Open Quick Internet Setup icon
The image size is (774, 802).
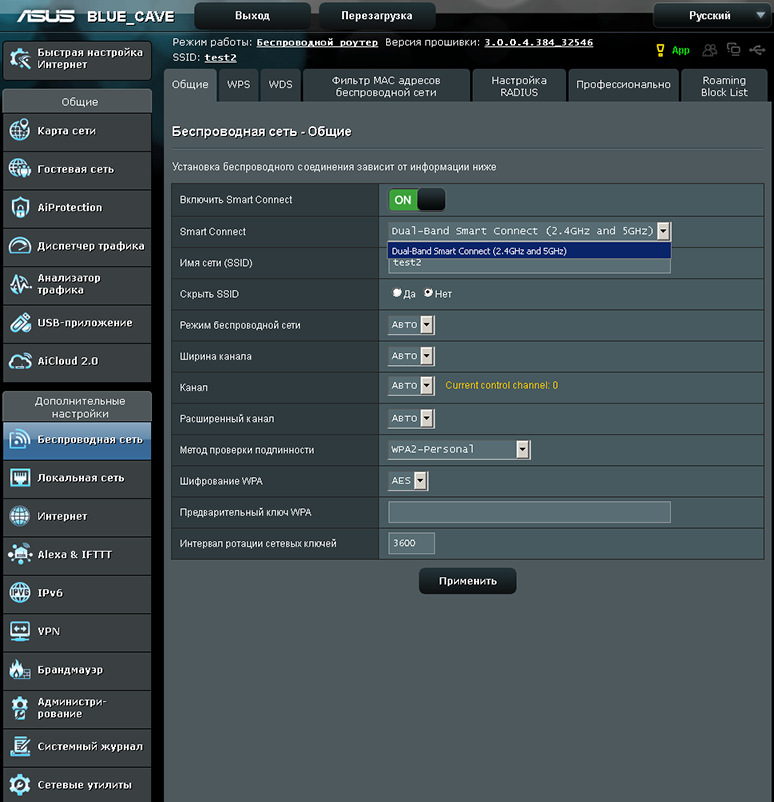tap(20, 59)
